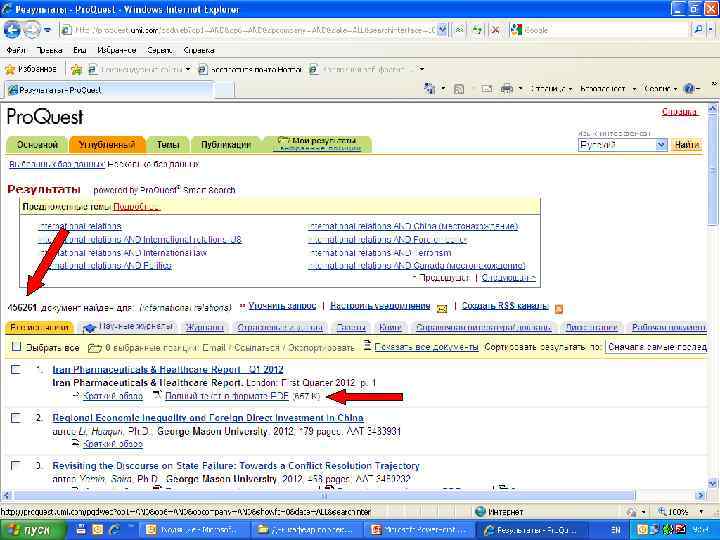Click the Print icon in command bar
Screen dimensions: 720x540
(506, 88)
